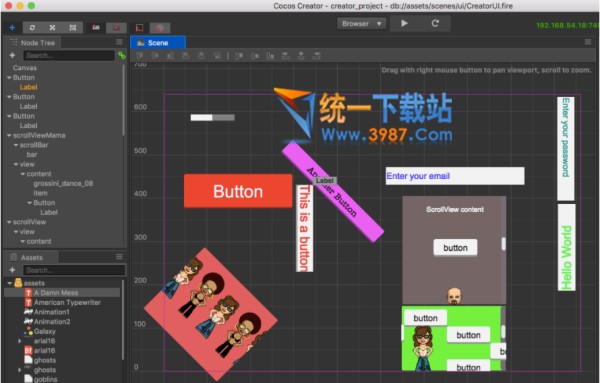The width and height of the screenshot is (600, 383).
Task: Select the Scale transform tool
Action: 52,28
